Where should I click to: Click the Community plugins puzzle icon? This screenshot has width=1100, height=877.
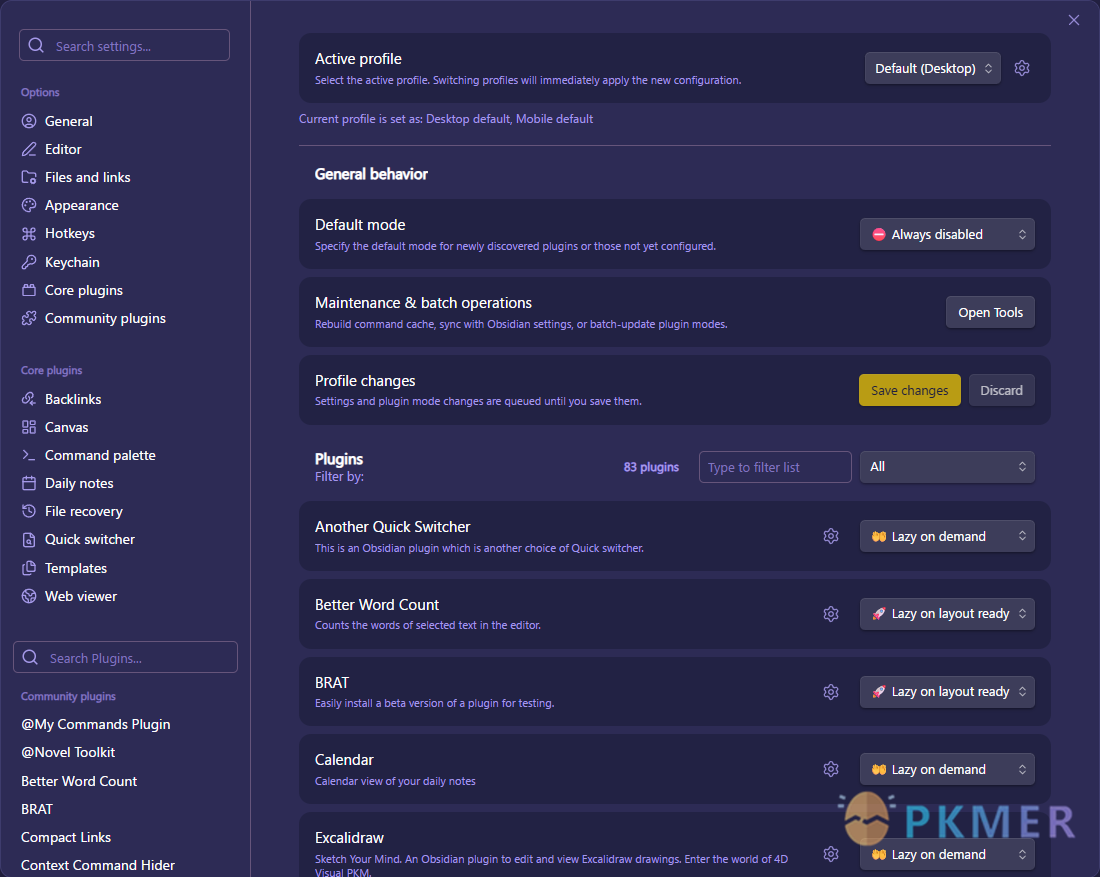click(x=29, y=319)
